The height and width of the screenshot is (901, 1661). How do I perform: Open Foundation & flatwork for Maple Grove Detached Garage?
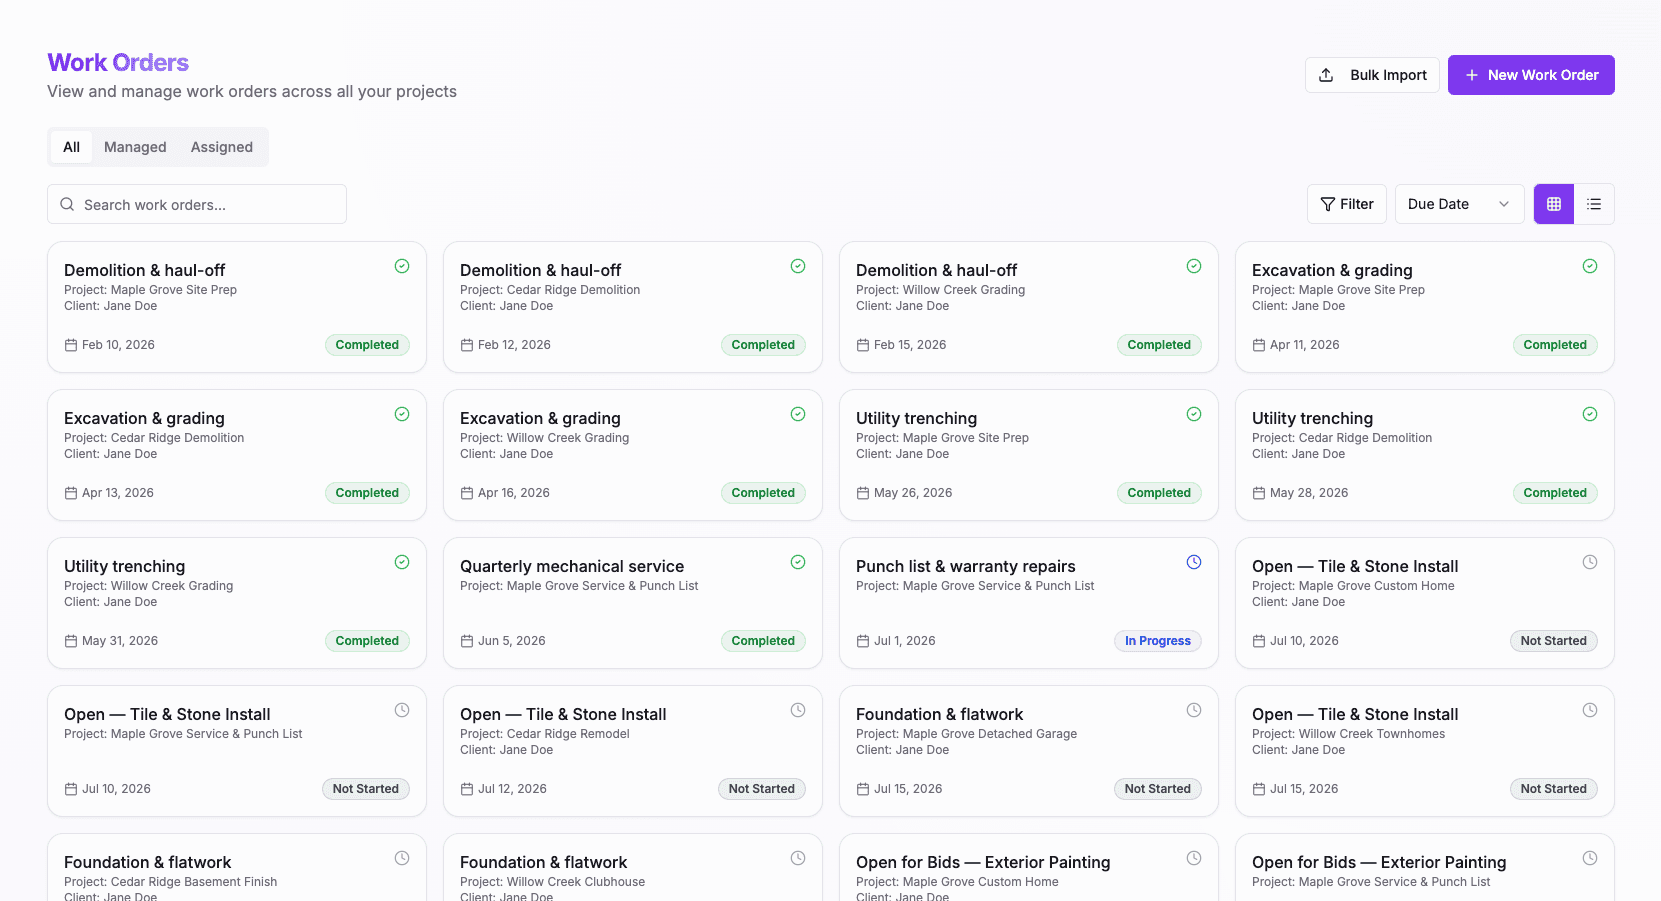tap(1029, 751)
